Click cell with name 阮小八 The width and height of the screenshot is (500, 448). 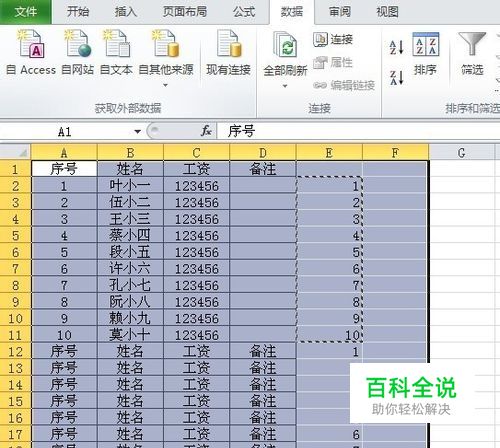pos(130,301)
